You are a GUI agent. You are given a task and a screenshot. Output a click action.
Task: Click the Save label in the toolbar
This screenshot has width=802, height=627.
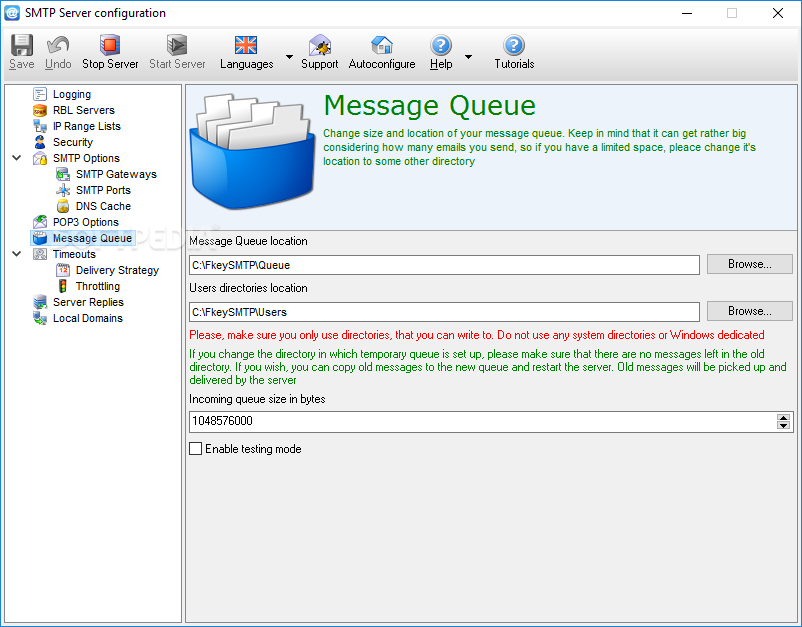coord(21,64)
